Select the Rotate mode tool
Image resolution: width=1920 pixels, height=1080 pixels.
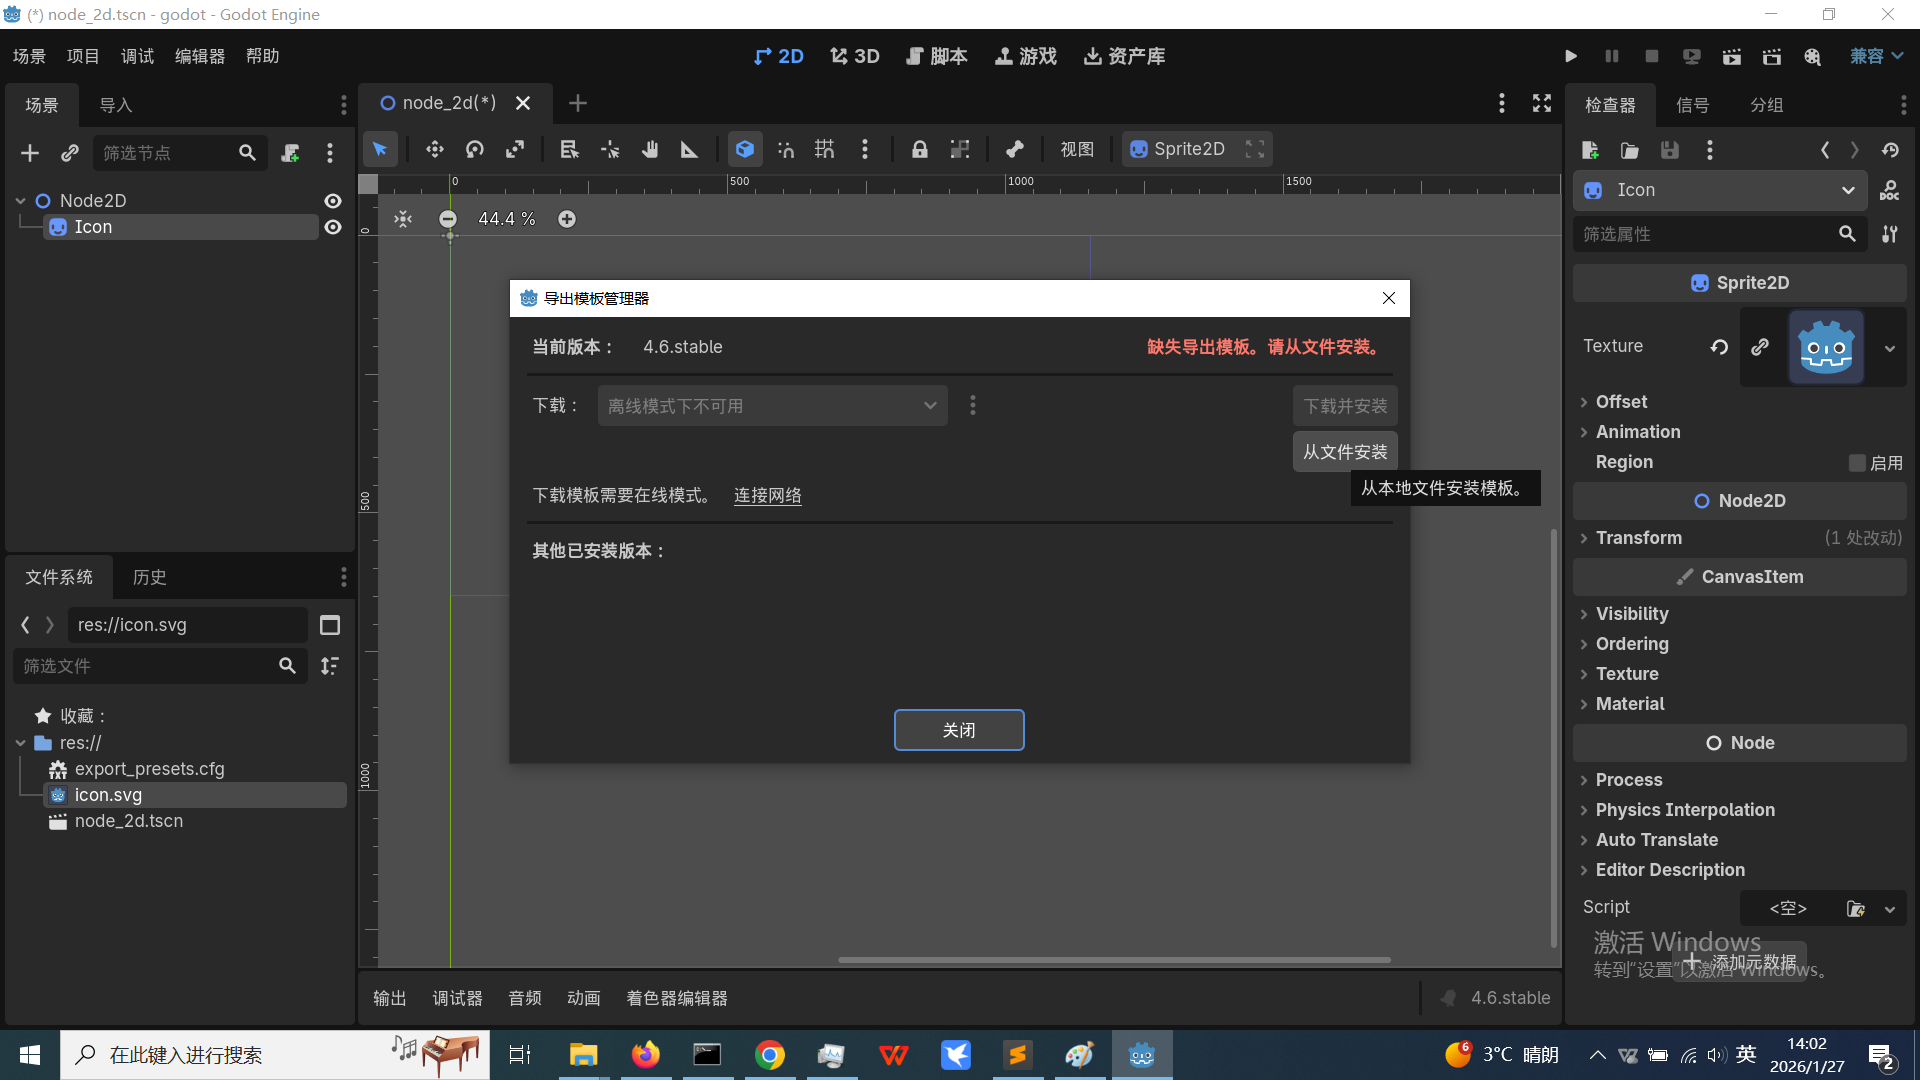point(475,149)
